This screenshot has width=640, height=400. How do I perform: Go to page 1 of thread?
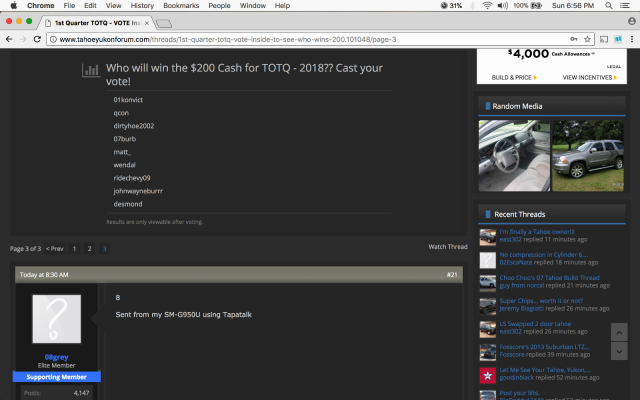pyautogui.click(x=74, y=249)
